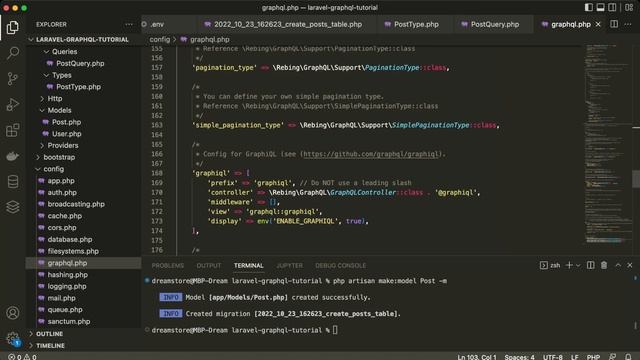640x360 pixels.
Task: Select graphql.php in the explorer tree
Action: 67,263
